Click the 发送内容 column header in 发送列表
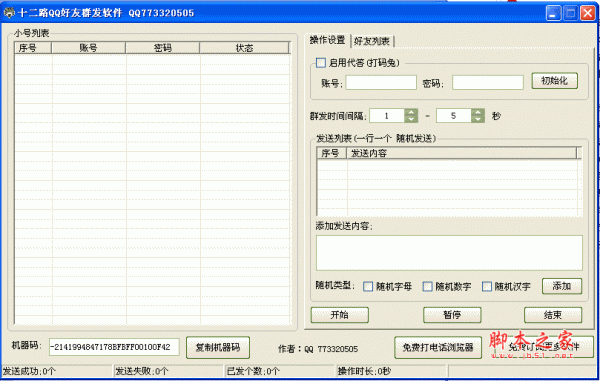This screenshot has width=600, height=381. 461,153
